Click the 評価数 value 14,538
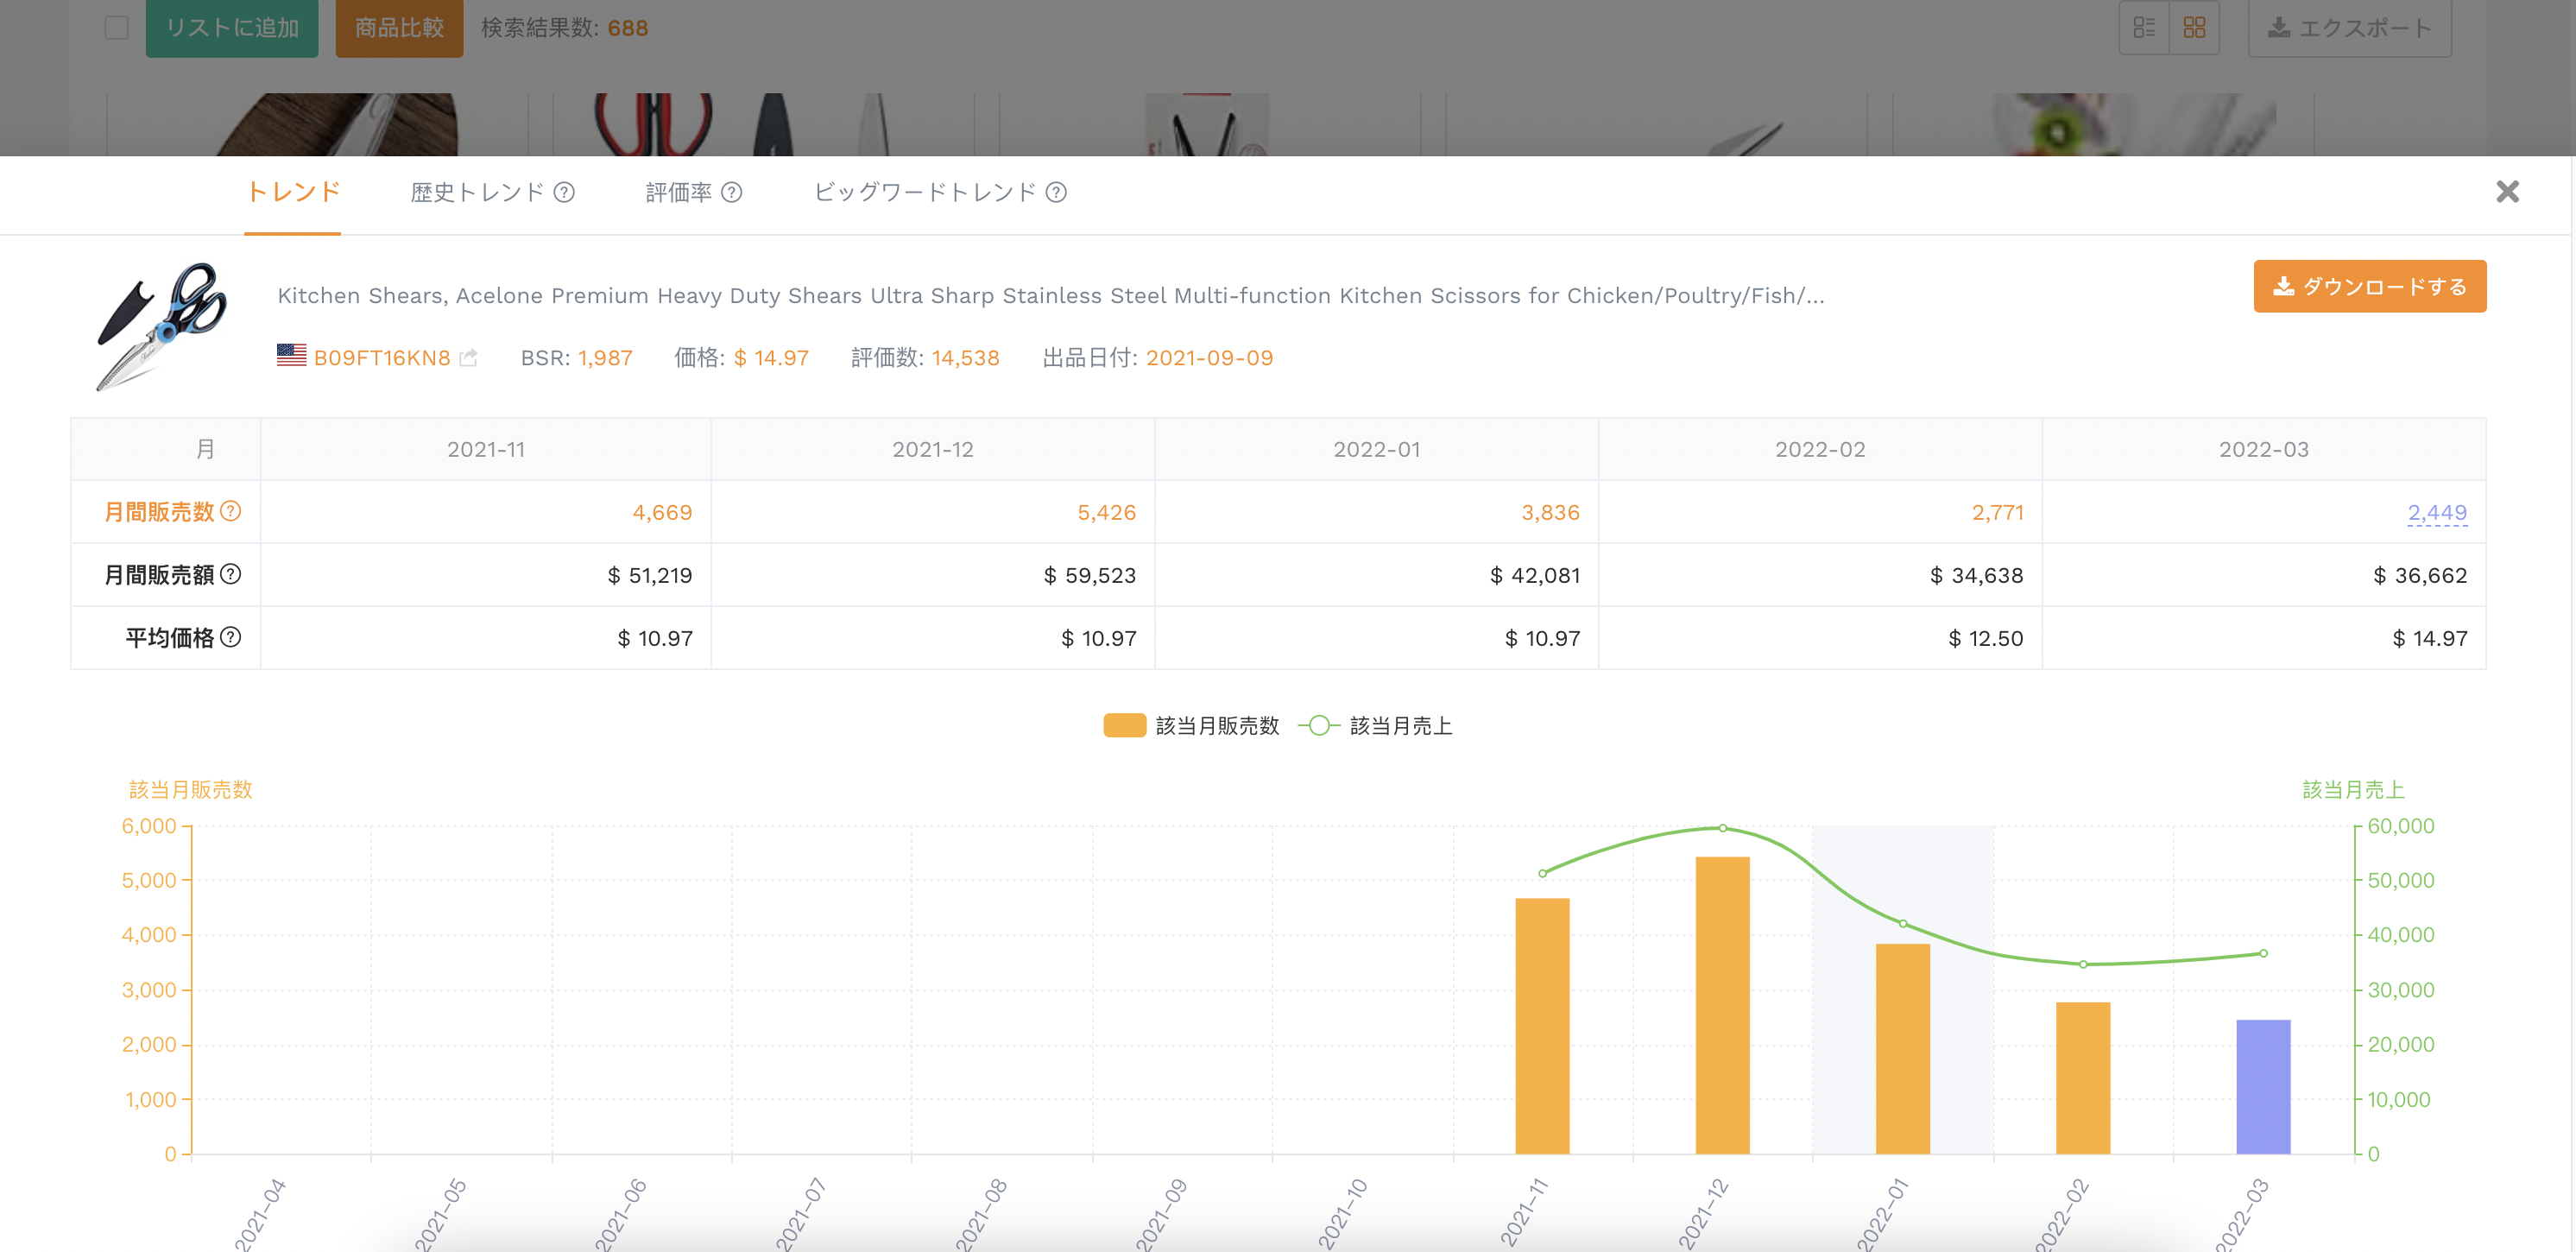The width and height of the screenshot is (2576, 1252). pyautogui.click(x=965, y=358)
